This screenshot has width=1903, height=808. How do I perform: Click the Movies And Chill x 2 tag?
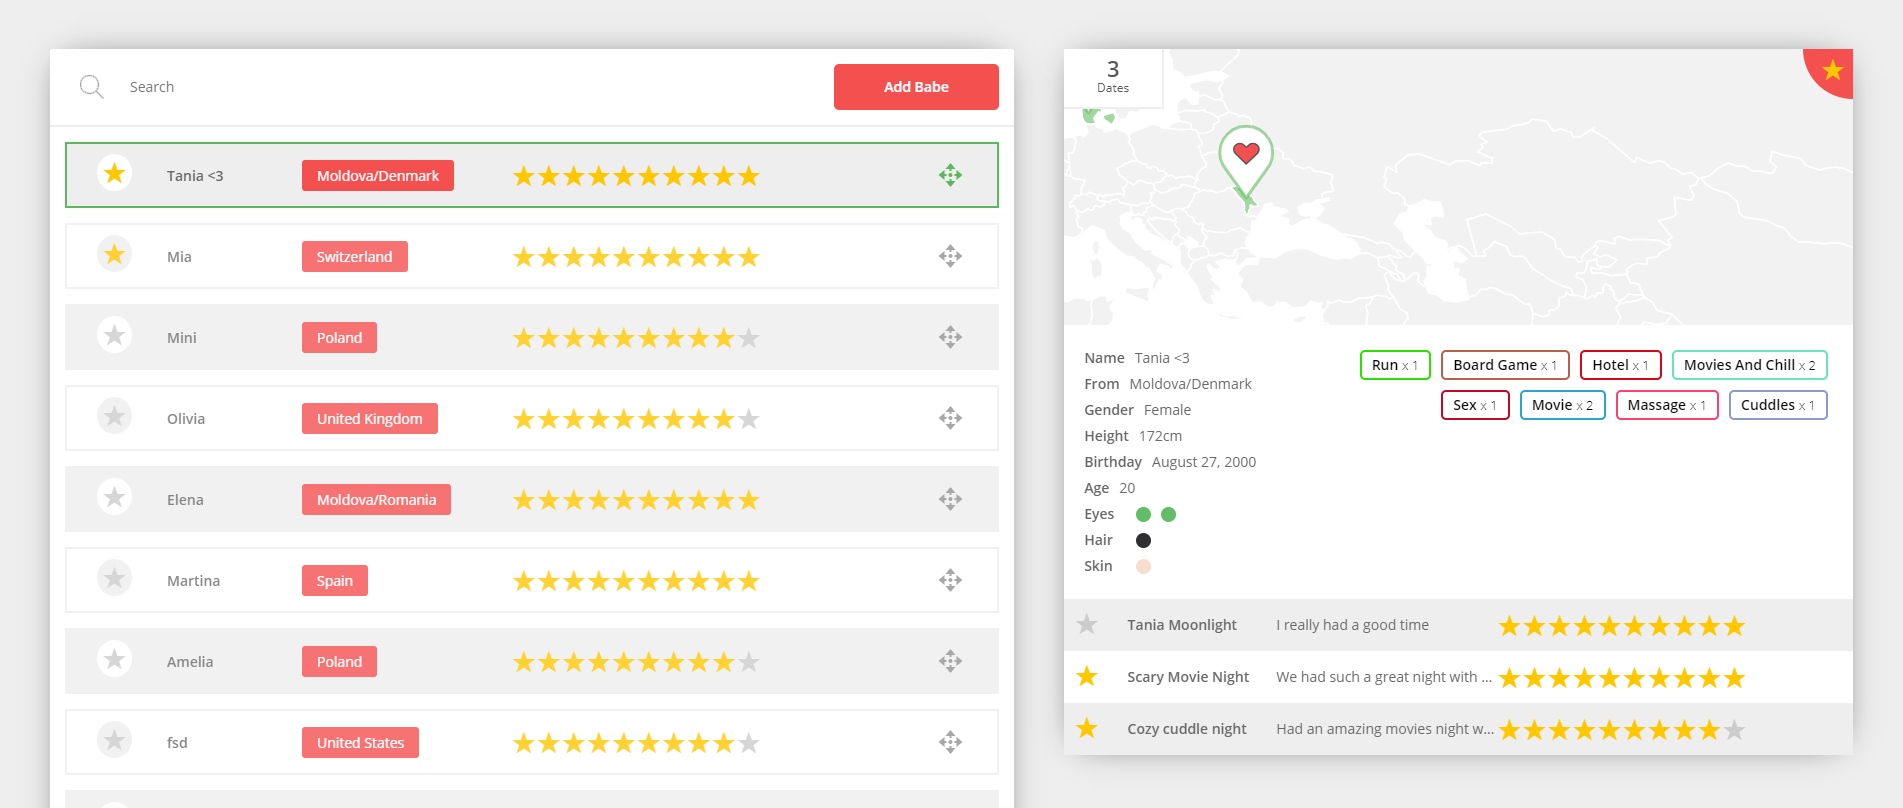pos(1749,365)
